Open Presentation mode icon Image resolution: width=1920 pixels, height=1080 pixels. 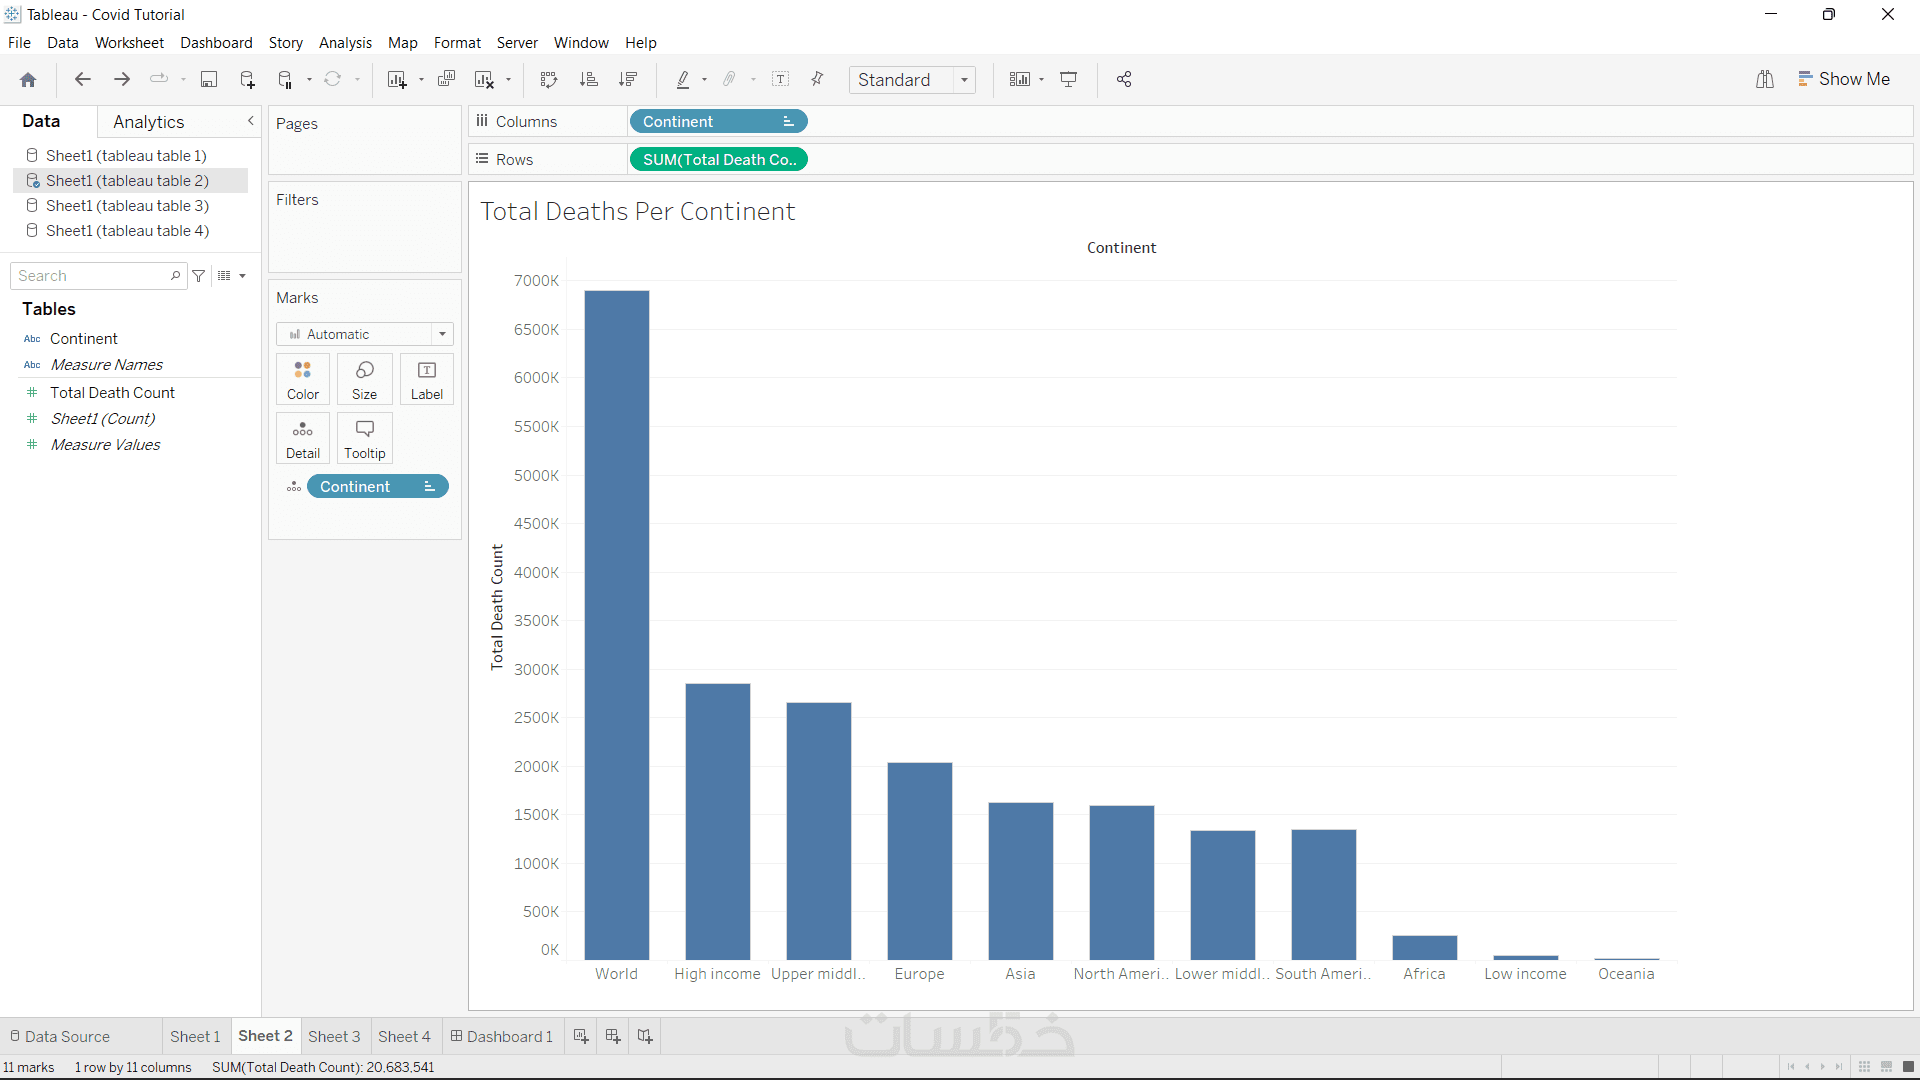click(1069, 80)
